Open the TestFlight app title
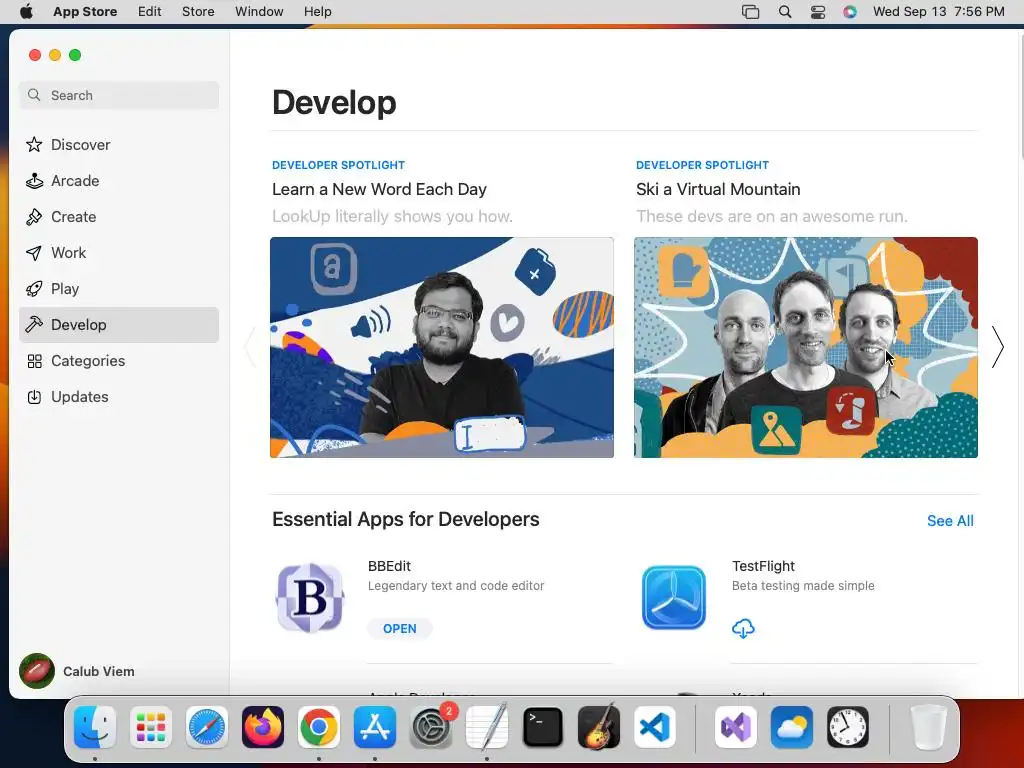Viewport: 1024px width, 768px height. [x=763, y=566]
